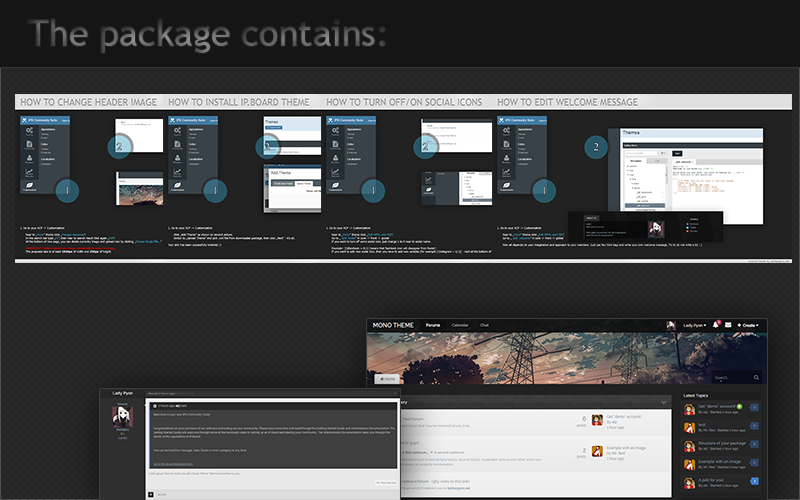Click Pages document icon in Change Header Image tutorial
This screenshot has width=800, height=500.
pos(29,145)
